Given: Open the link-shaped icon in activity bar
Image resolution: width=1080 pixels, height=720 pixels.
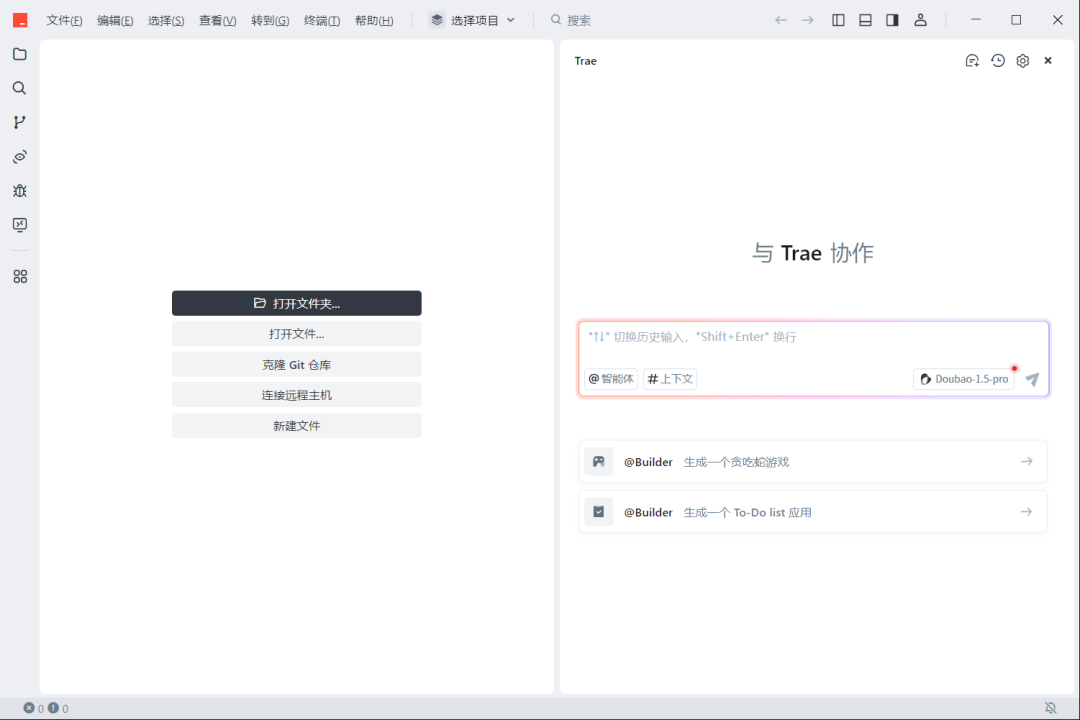Looking at the screenshot, I should click(x=20, y=156).
